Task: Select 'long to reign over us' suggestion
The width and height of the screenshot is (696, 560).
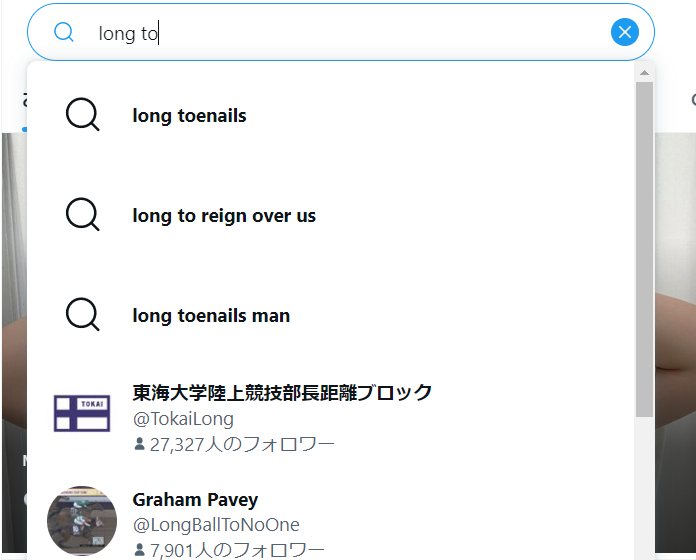Action: (x=224, y=216)
